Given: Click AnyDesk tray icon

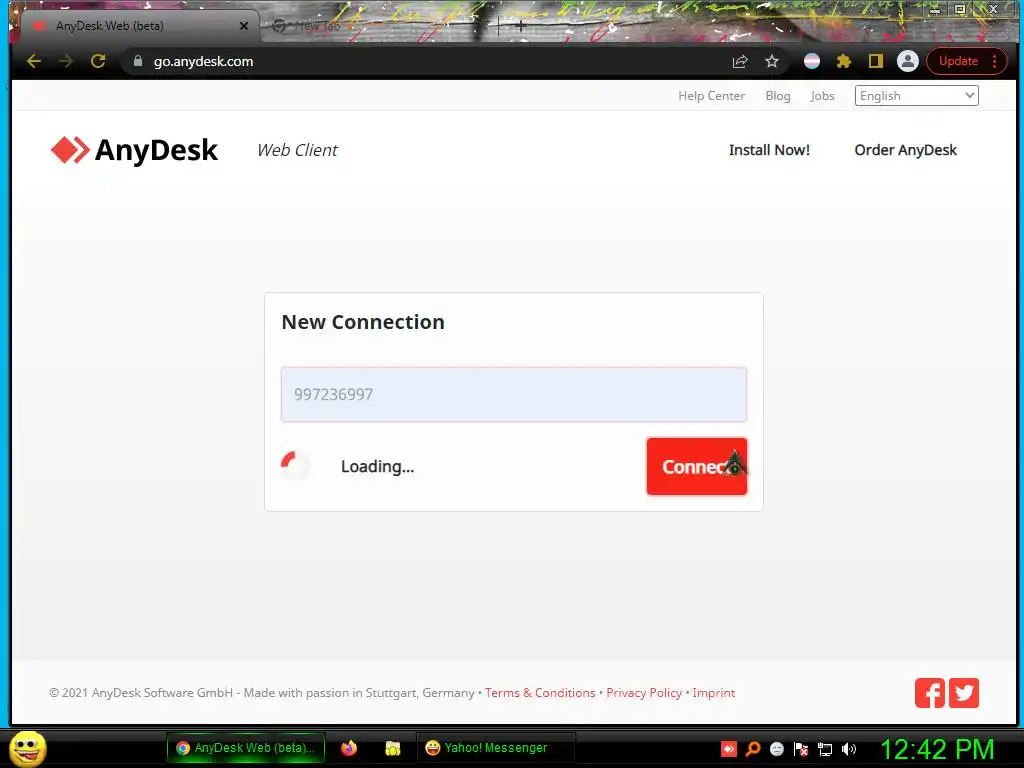Looking at the screenshot, I should [729, 749].
